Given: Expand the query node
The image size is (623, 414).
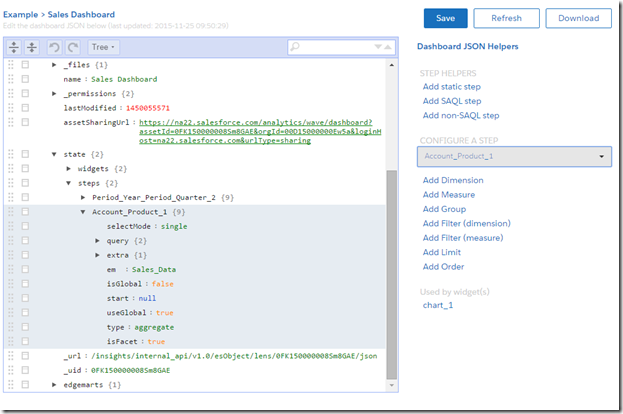Looking at the screenshot, I should pyautogui.click(x=97, y=240).
